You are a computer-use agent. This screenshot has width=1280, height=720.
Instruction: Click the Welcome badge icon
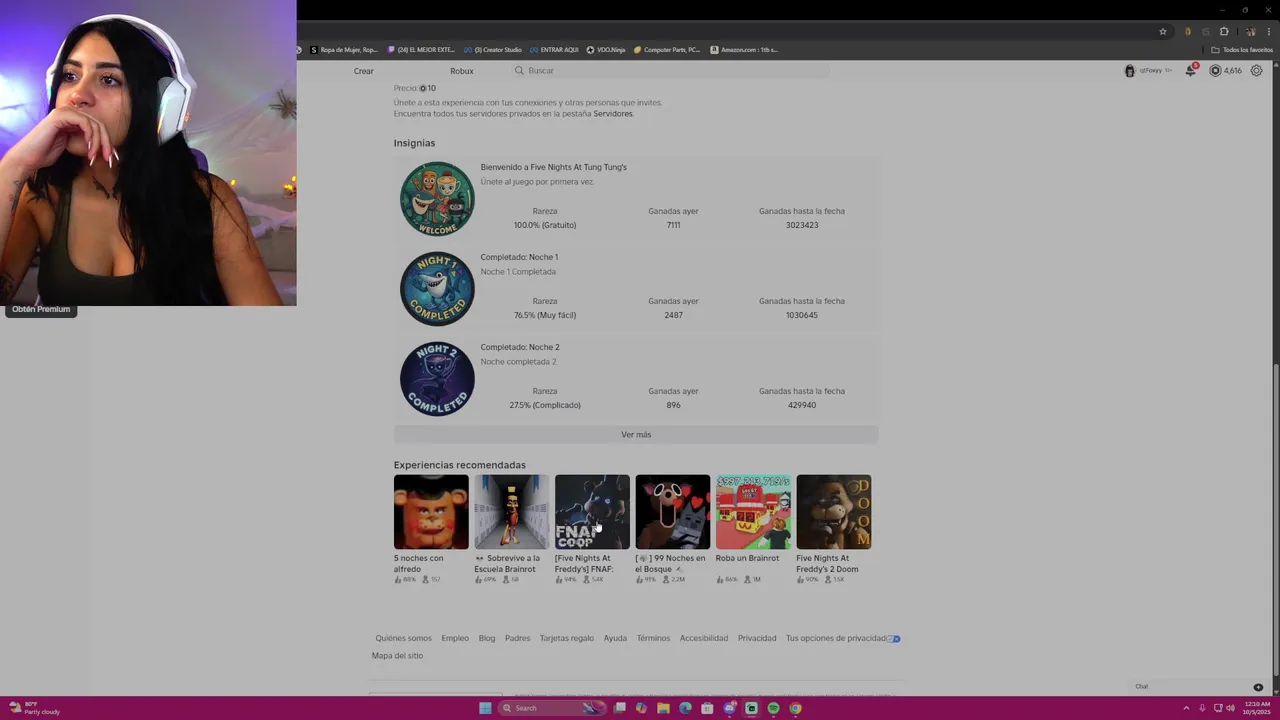pyautogui.click(x=437, y=198)
